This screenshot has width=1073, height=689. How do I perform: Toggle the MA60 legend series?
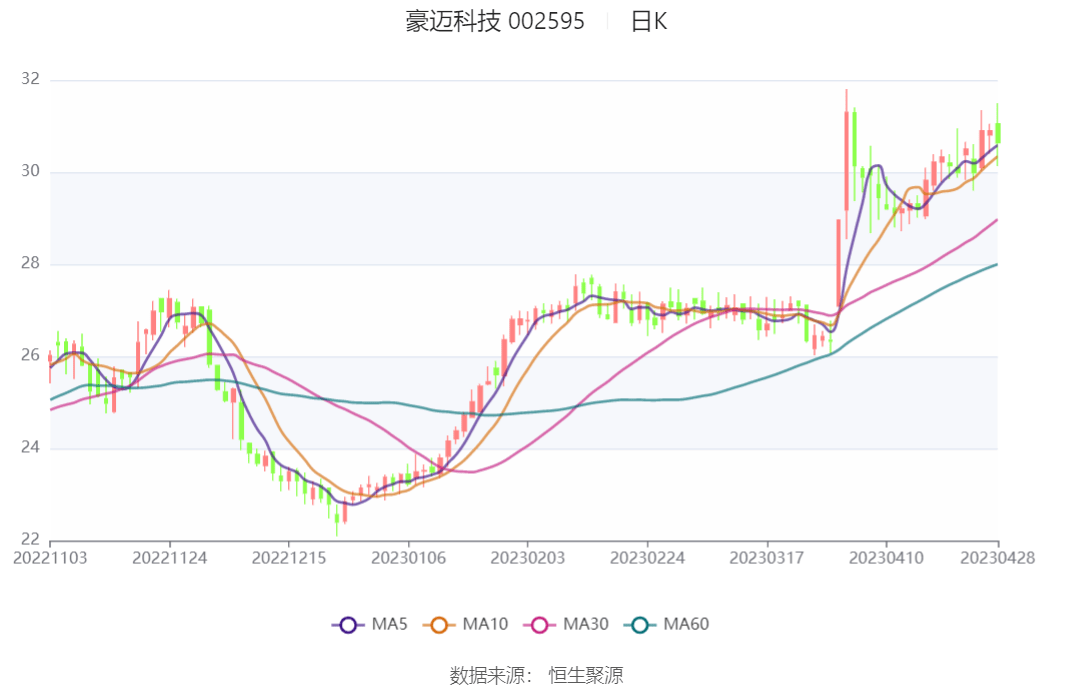point(667,624)
